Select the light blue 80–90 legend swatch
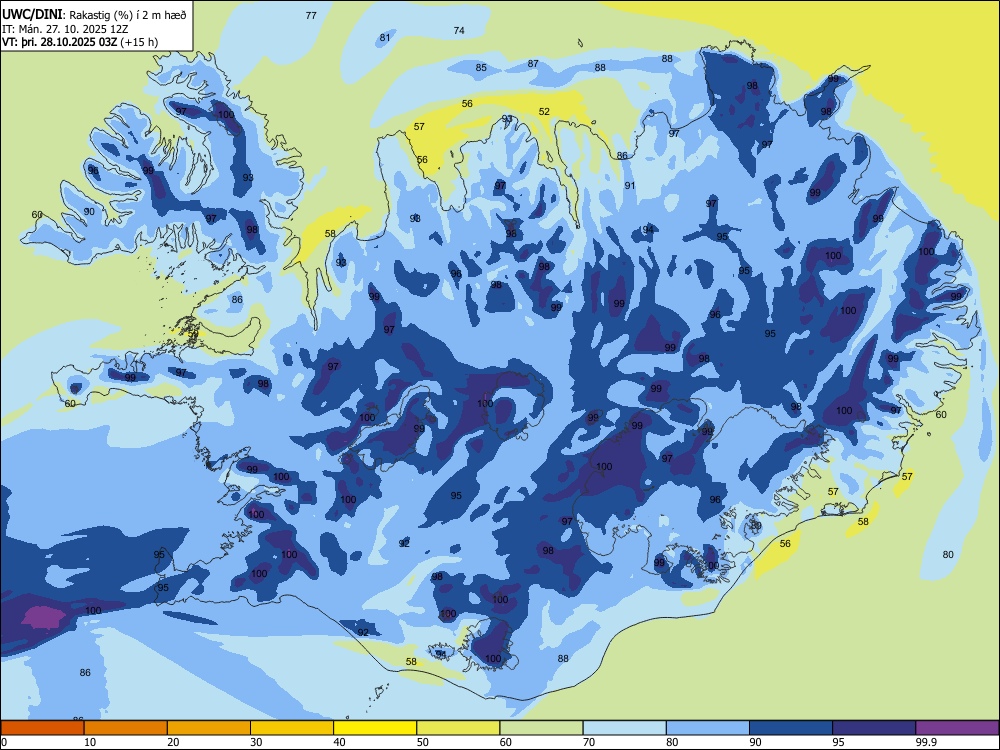 tap(708, 728)
